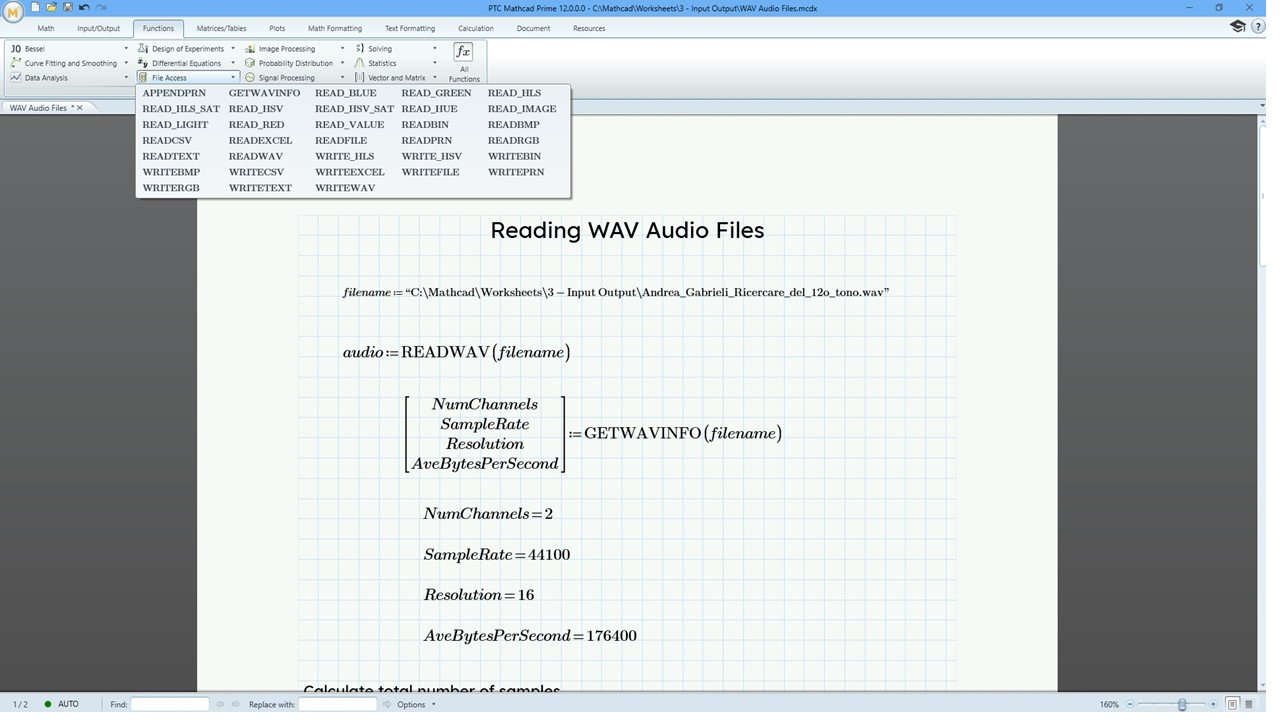
Task: Click the find previous arrow icon
Action: (x=220, y=704)
